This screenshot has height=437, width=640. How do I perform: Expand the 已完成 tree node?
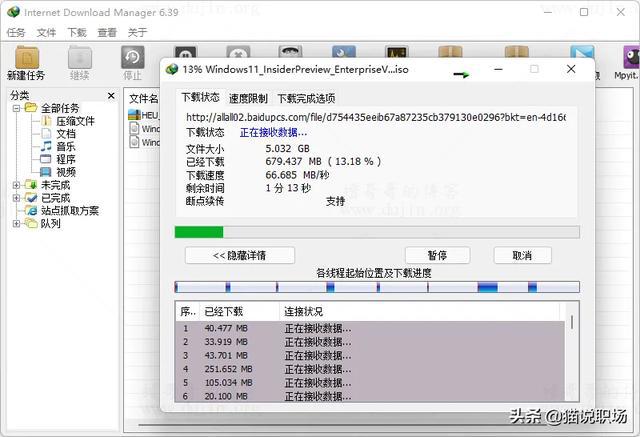coord(16,198)
